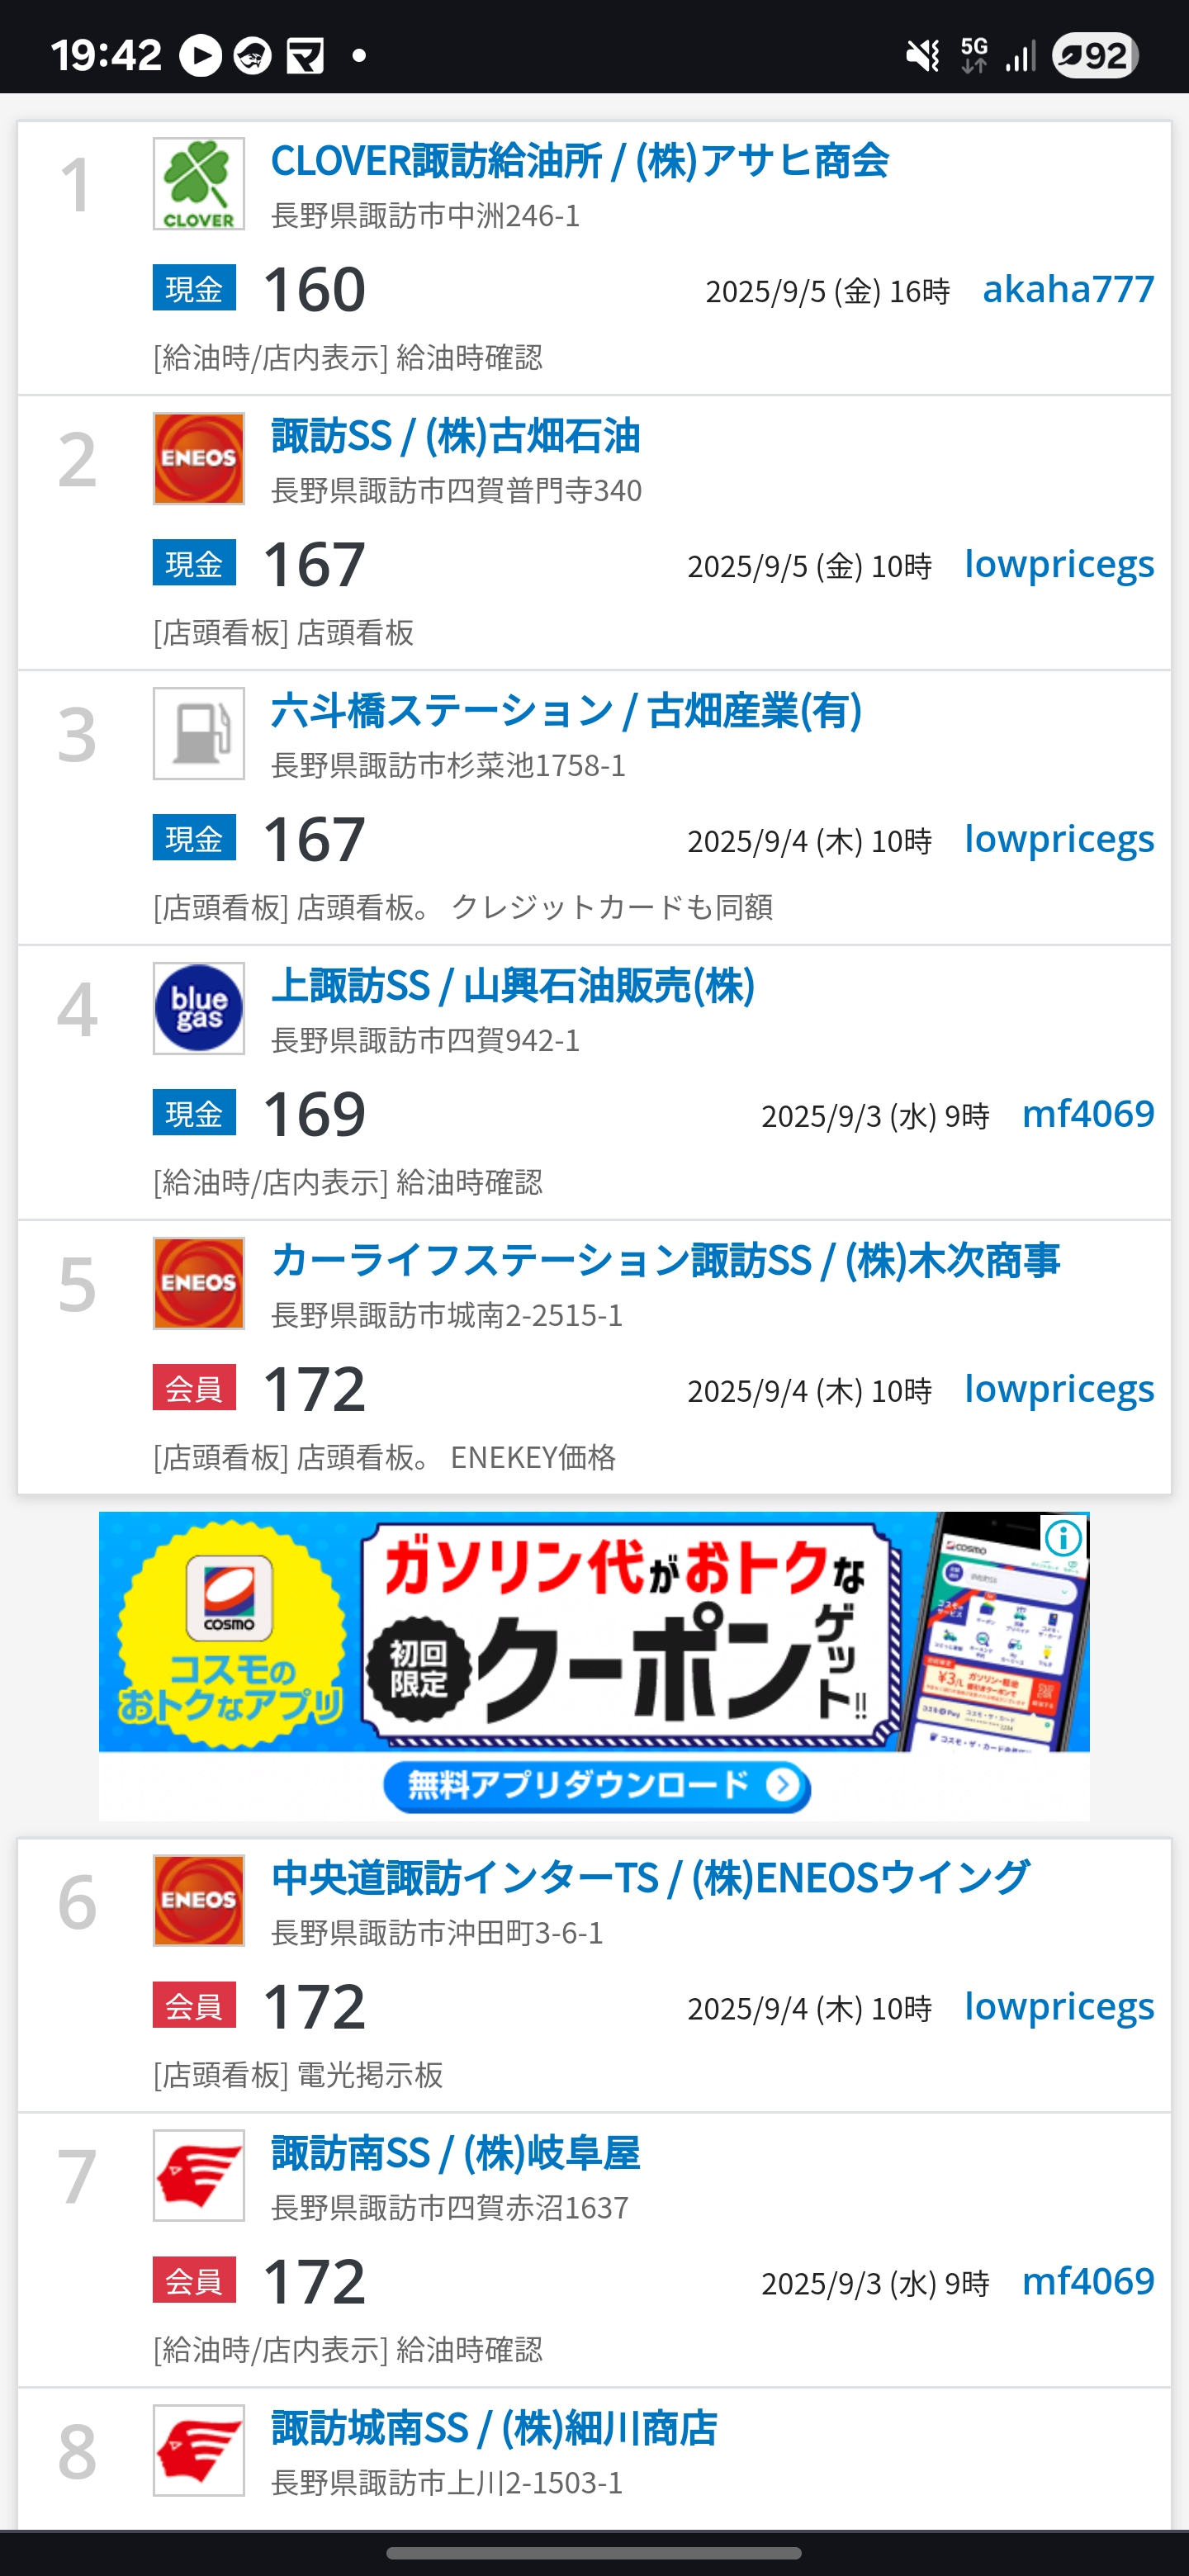The image size is (1189, 2576).
Task: Tap ENEOS logo for 中央道諏訪インターTS
Action: pyautogui.click(x=198, y=1901)
